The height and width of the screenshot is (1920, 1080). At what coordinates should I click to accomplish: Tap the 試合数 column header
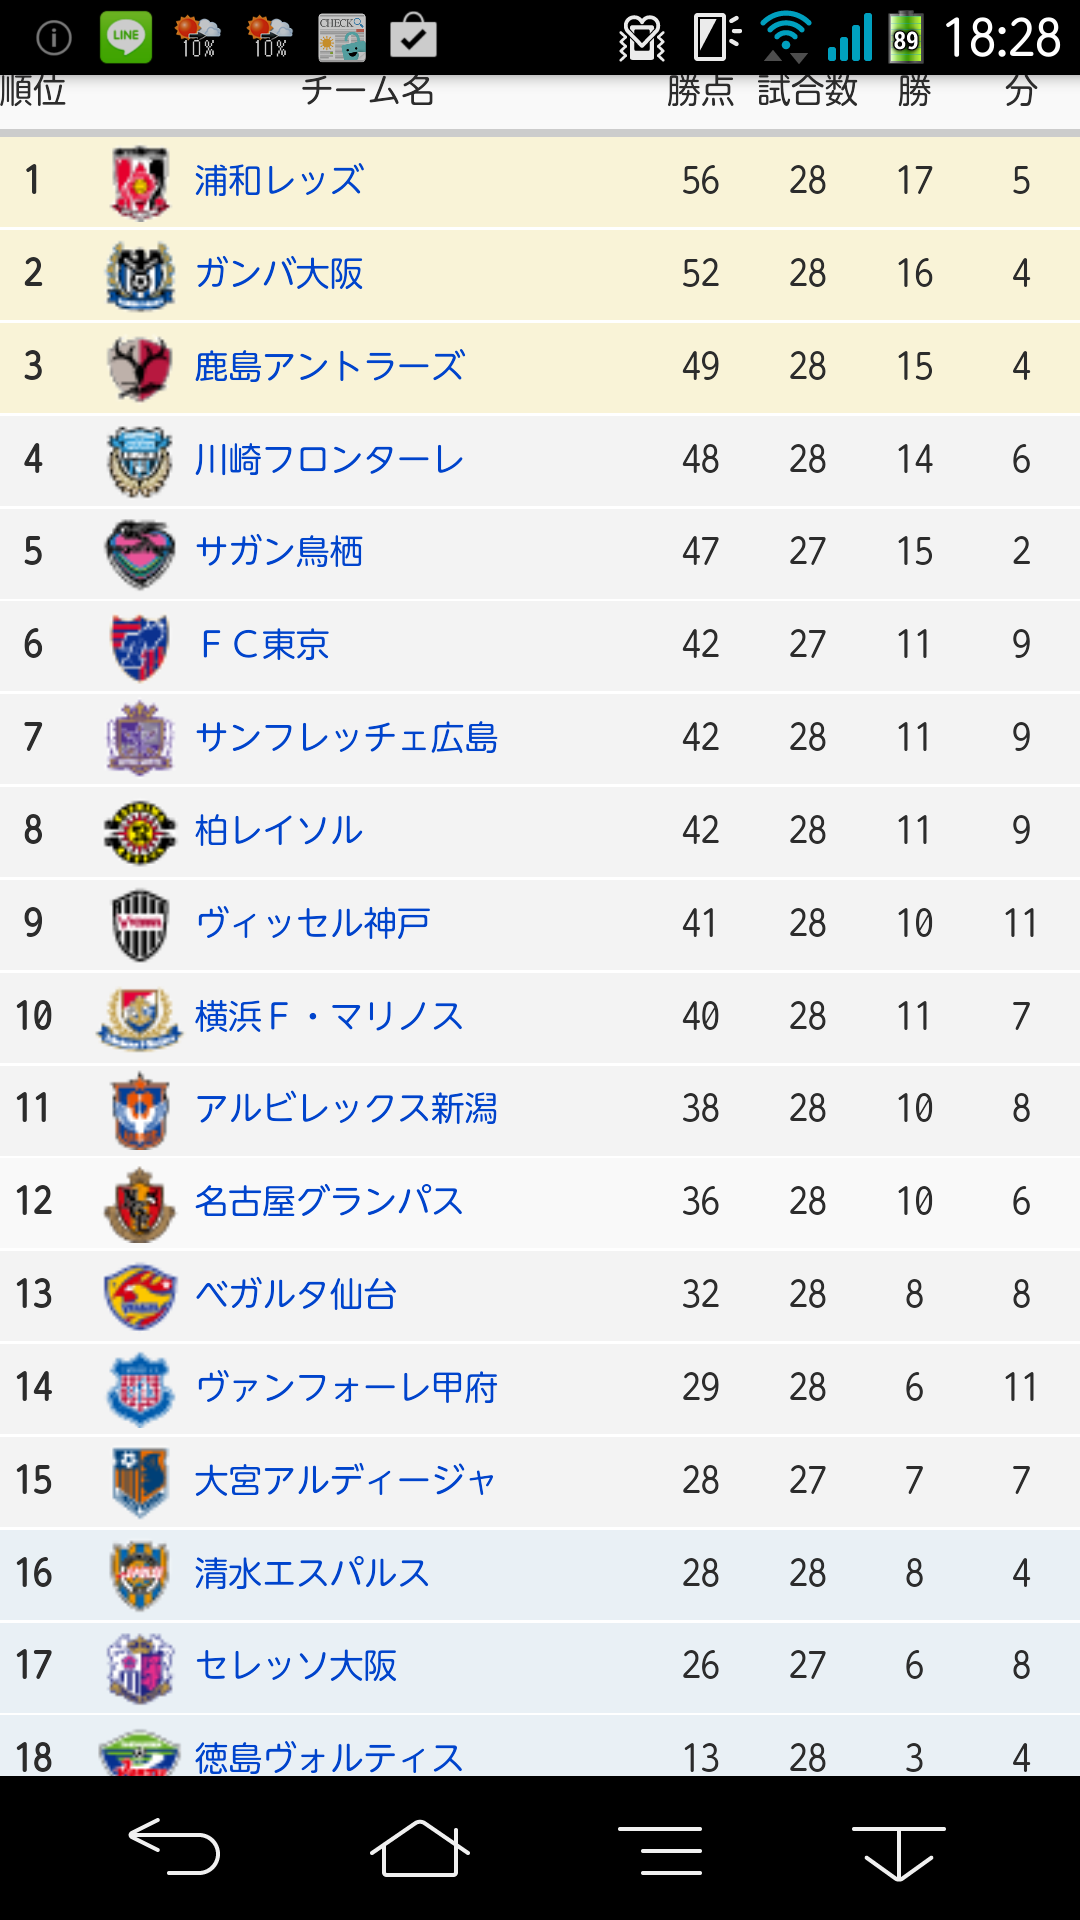tap(807, 92)
